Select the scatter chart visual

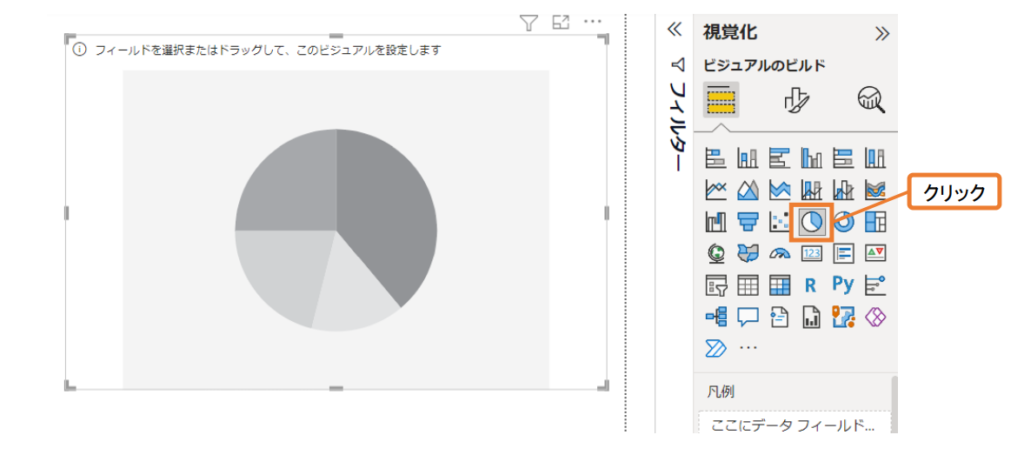pos(780,222)
